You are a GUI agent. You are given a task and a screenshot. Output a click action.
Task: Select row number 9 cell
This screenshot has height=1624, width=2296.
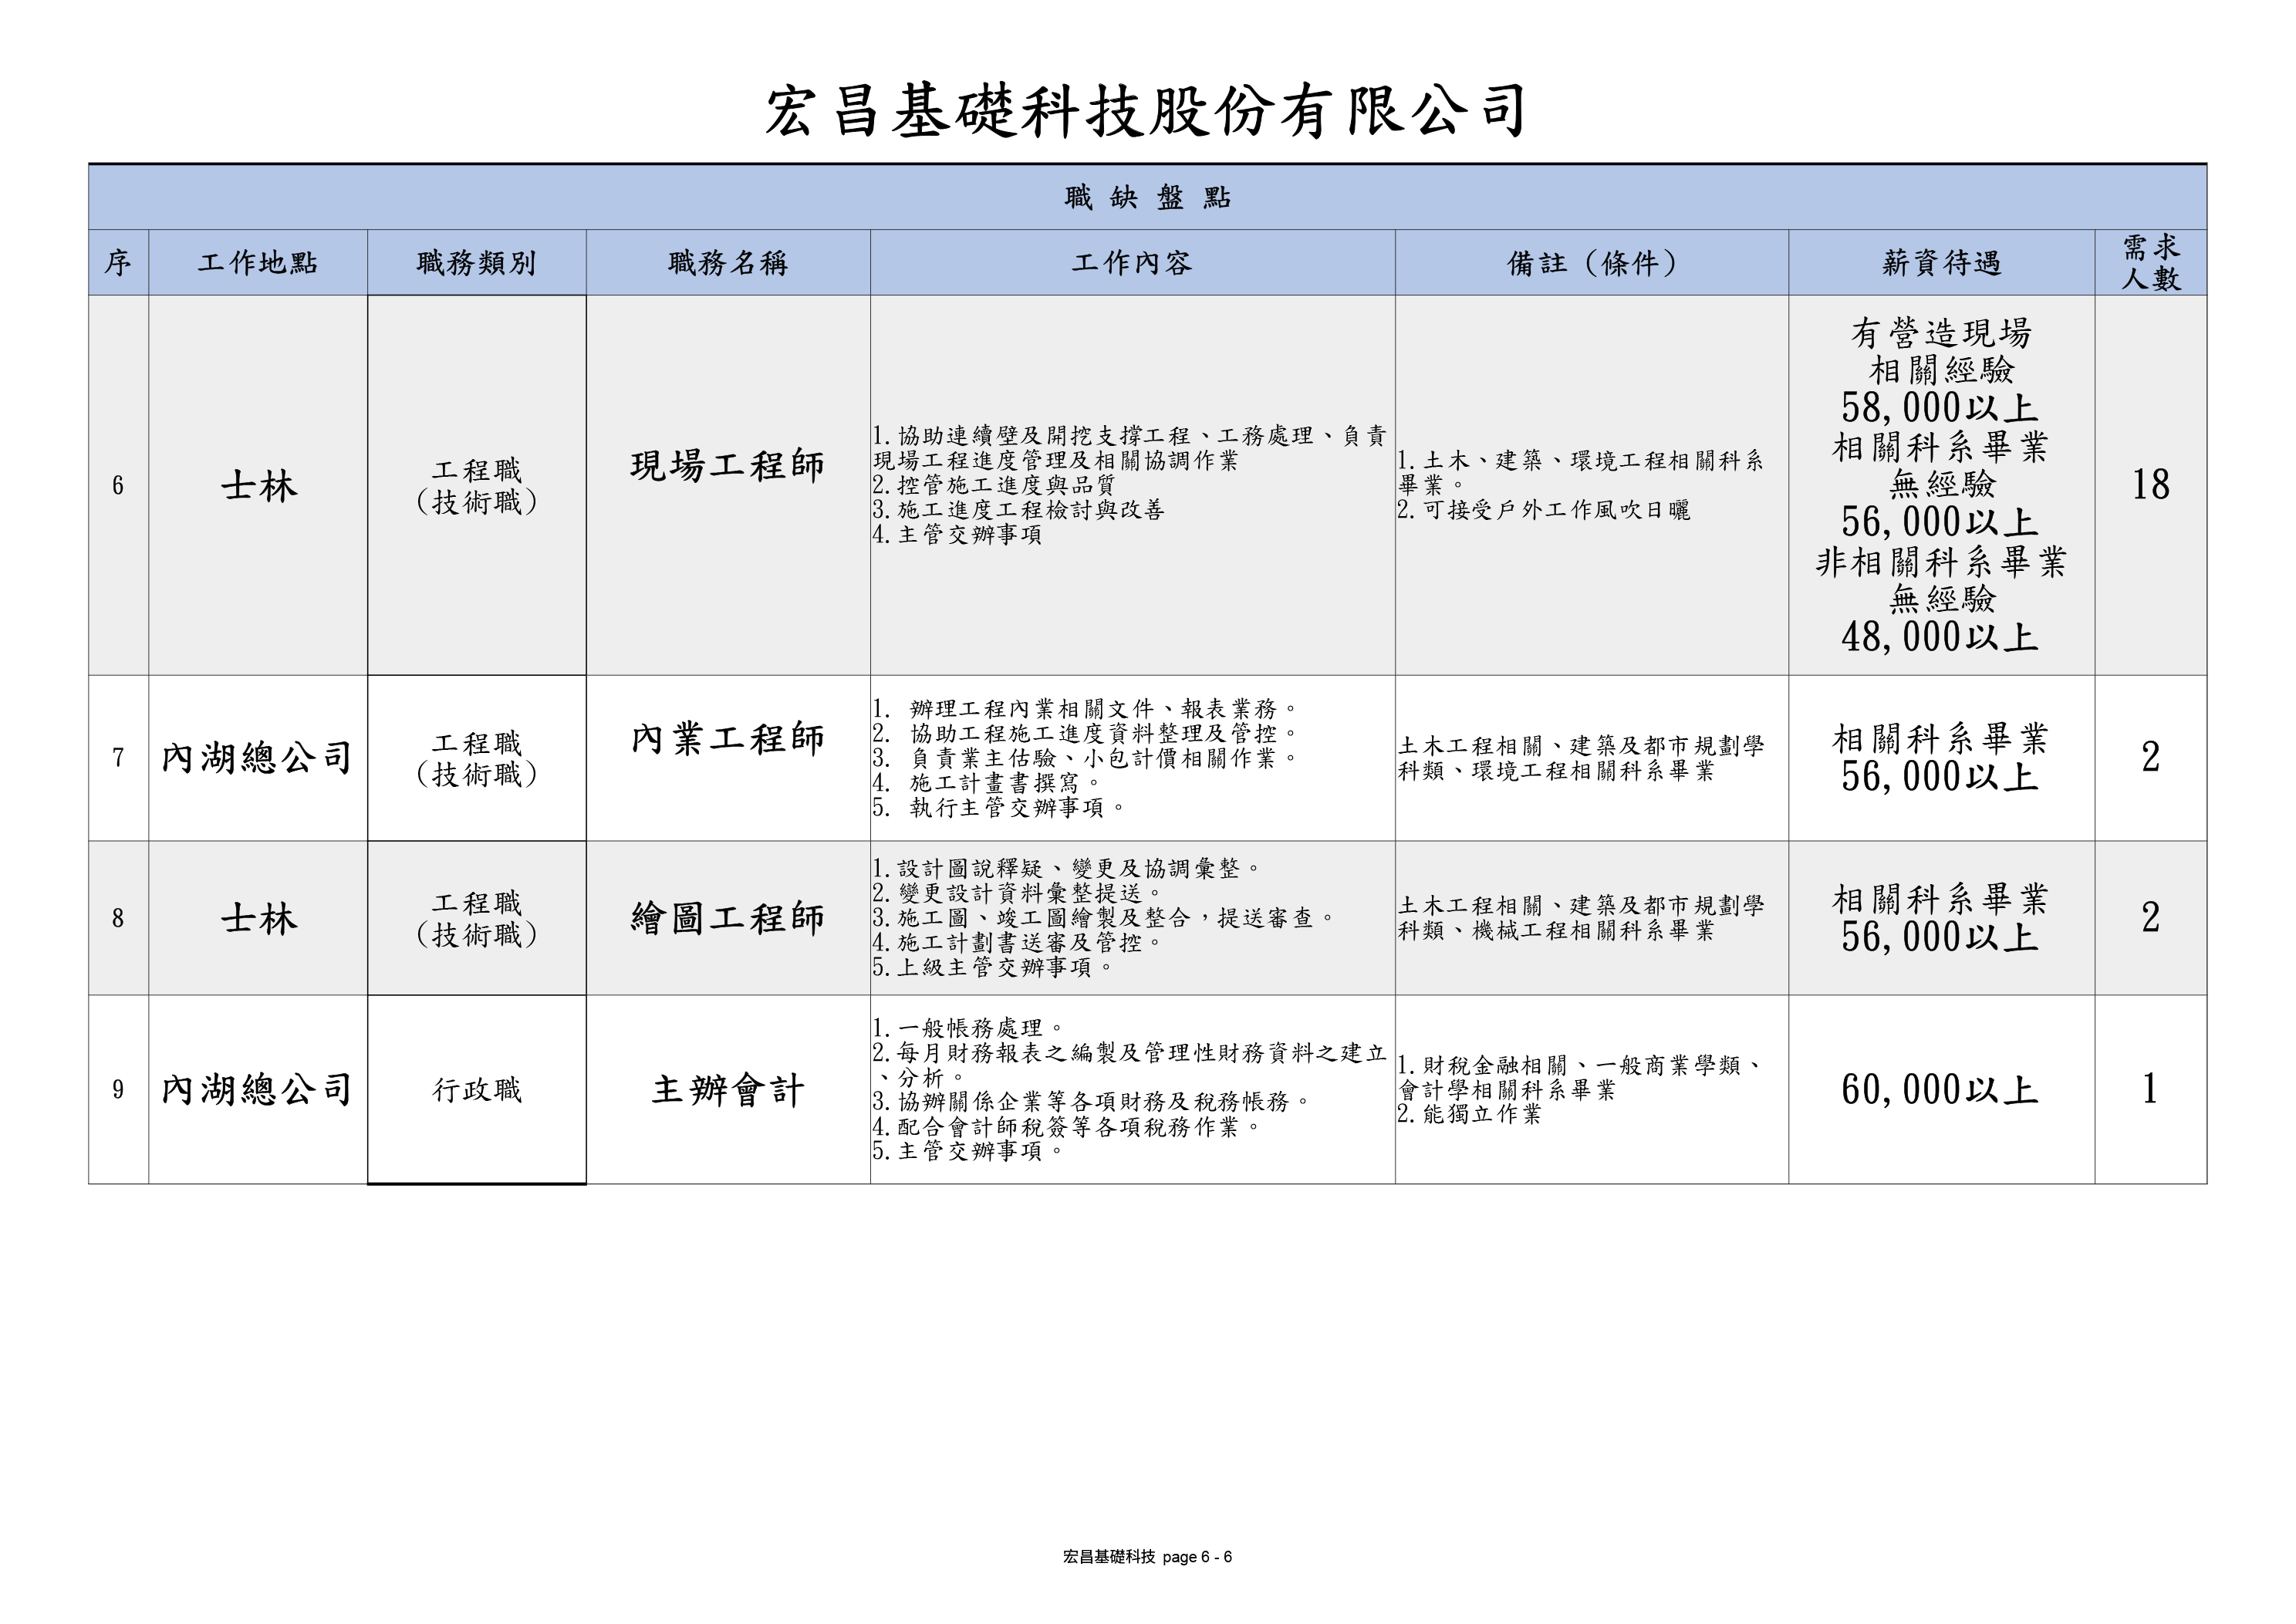point(118,1089)
